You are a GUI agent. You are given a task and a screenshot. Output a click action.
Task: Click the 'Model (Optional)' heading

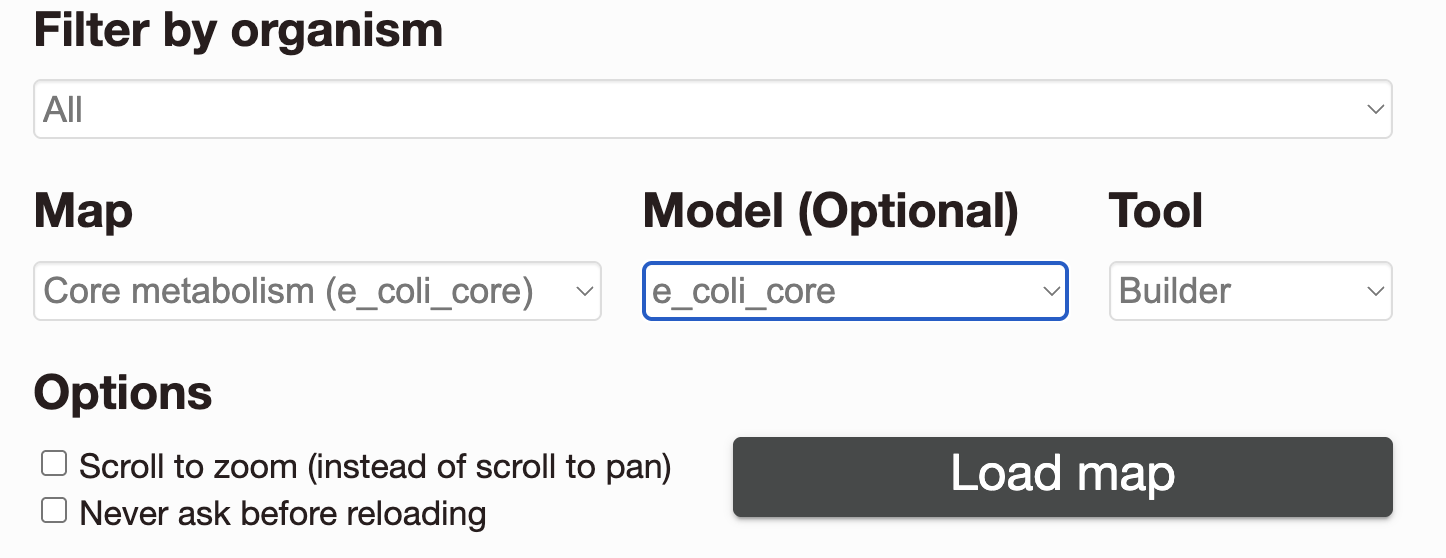(x=831, y=212)
